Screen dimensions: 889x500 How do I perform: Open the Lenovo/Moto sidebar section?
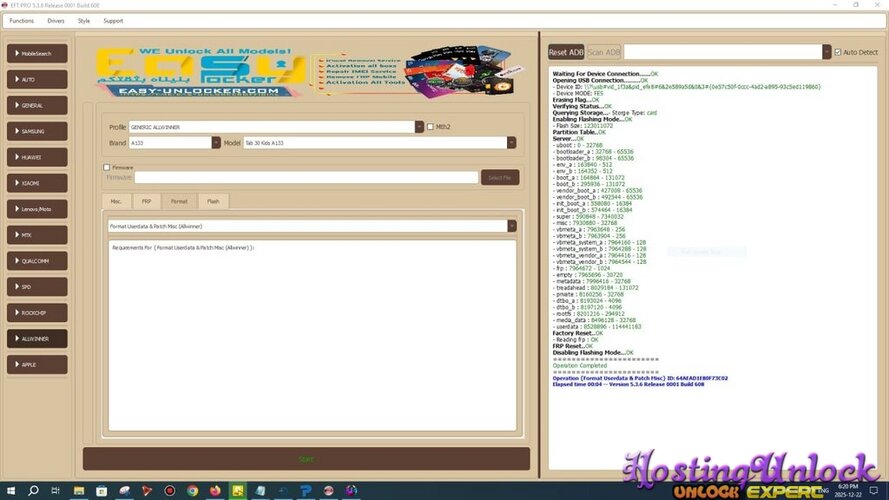coord(37,209)
